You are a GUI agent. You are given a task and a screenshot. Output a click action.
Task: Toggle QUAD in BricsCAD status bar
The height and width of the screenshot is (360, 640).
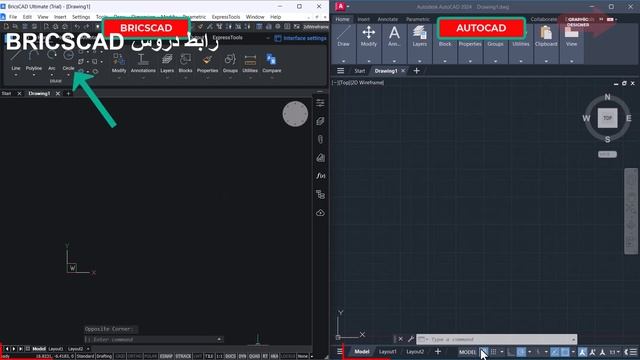(x=254, y=356)
